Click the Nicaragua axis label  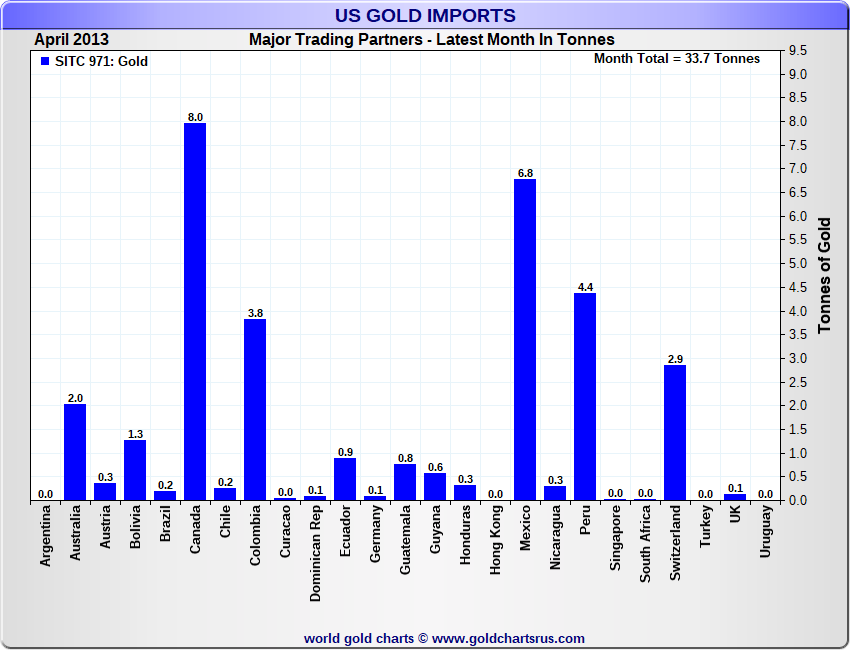555,538
